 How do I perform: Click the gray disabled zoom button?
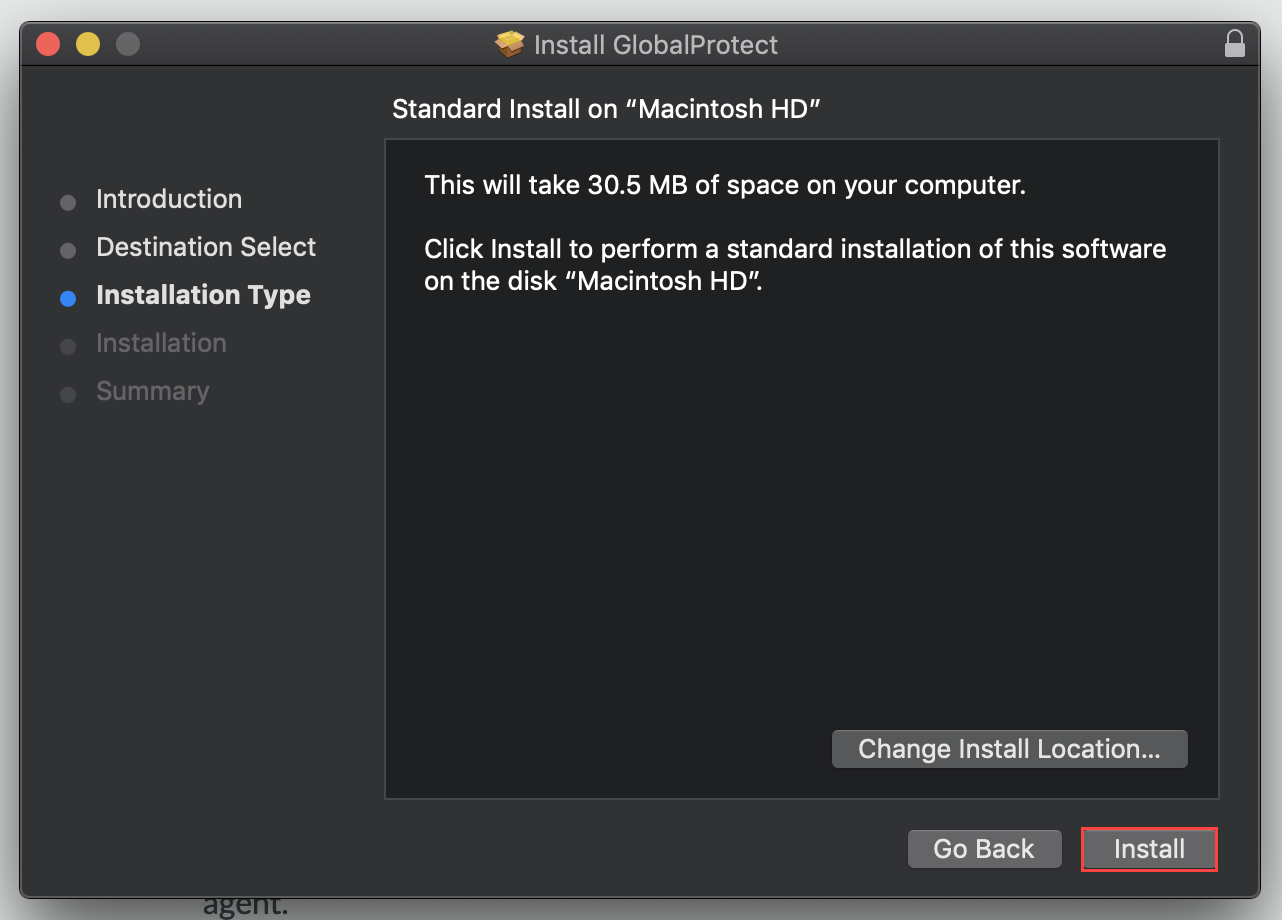pos(128,44)
